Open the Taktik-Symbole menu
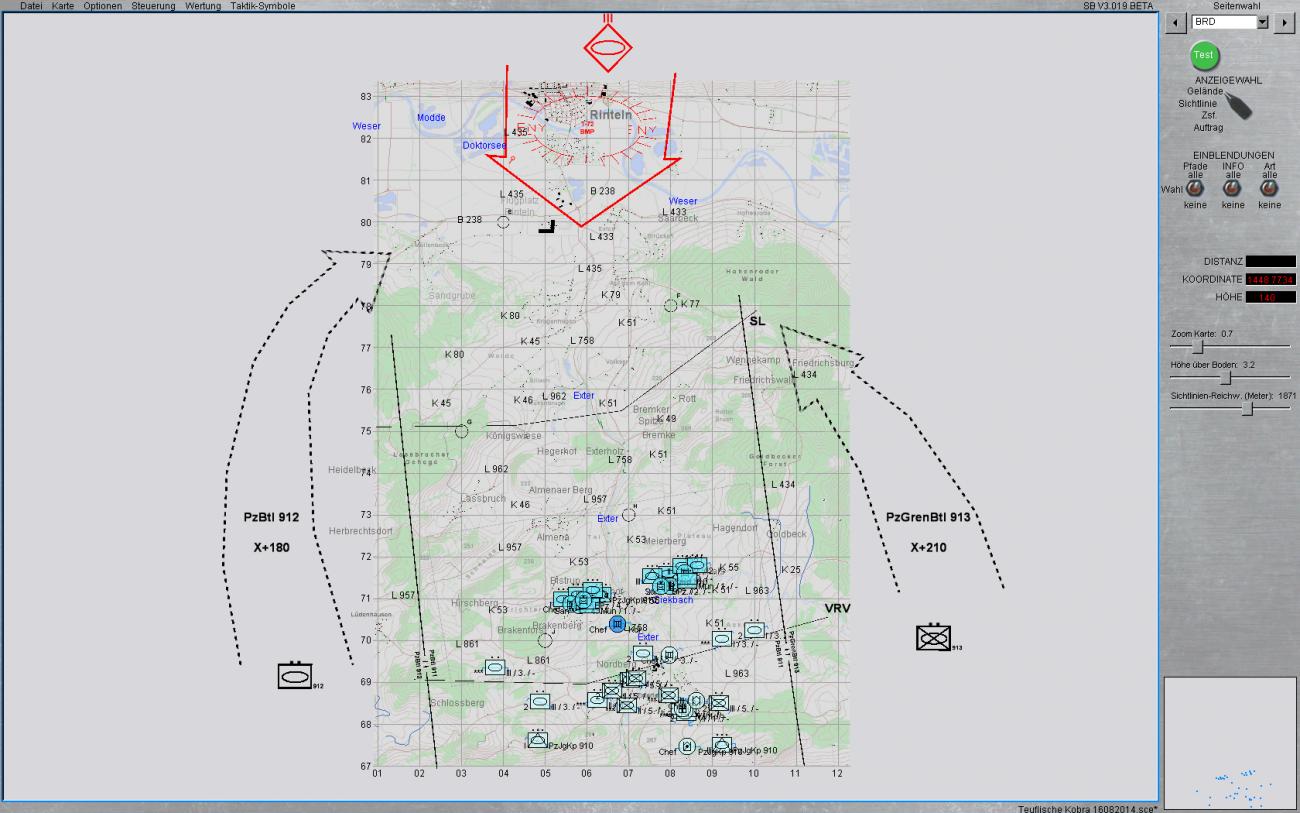The width and height of the screenshot is (1300, 813). (263, 6)
